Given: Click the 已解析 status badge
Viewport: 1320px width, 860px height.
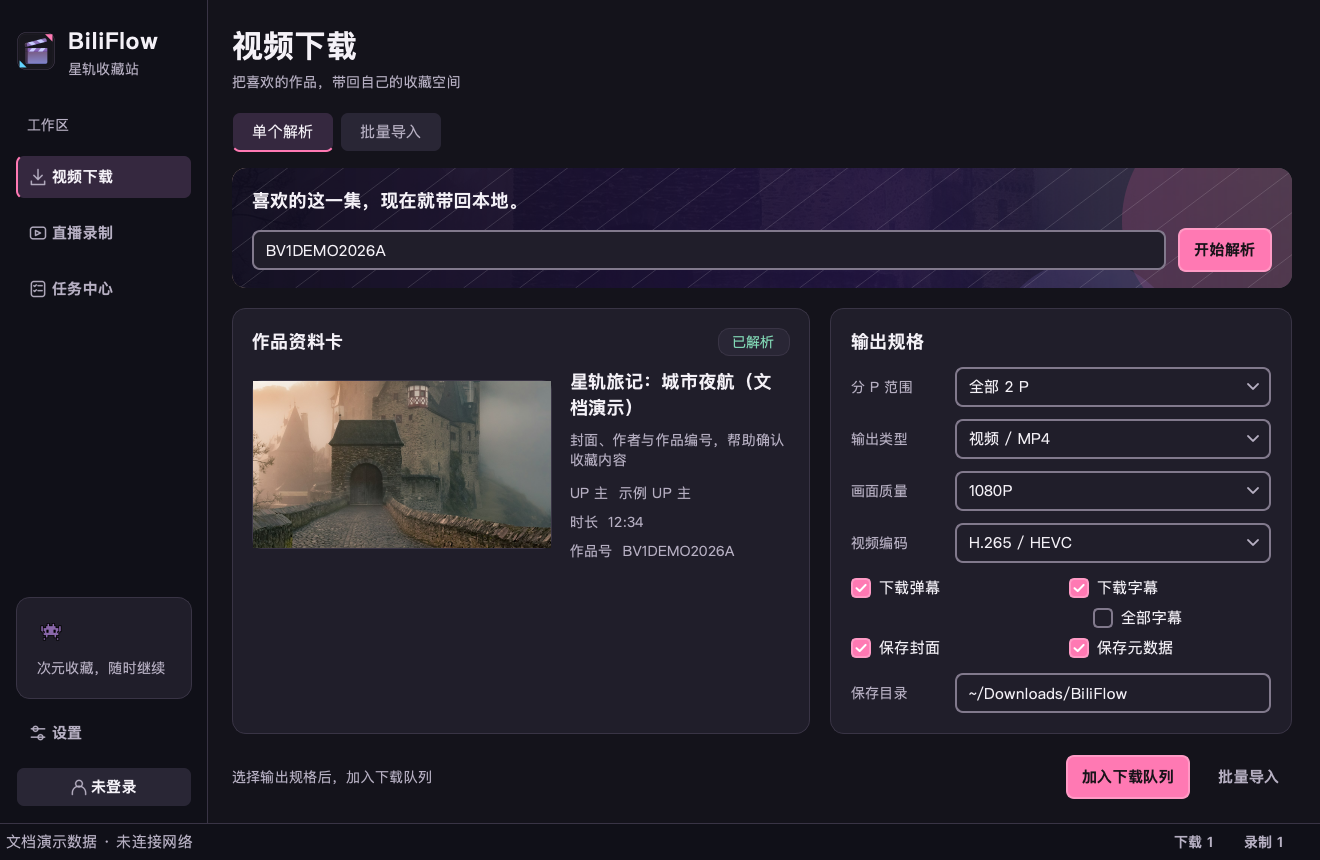Looking at the screenshot, I should click(x=754, y=342).
